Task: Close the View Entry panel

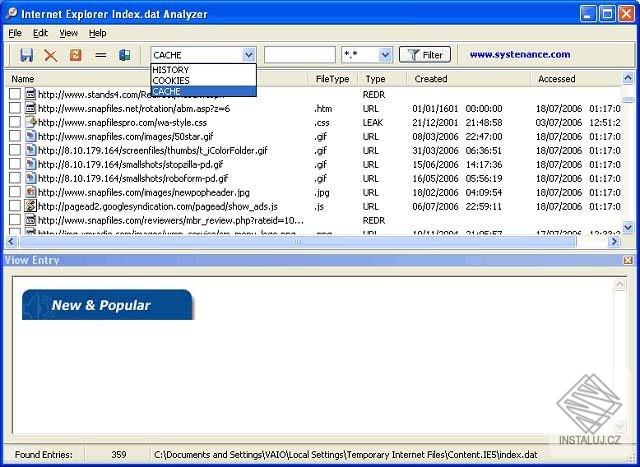Action: pos(628,260)
